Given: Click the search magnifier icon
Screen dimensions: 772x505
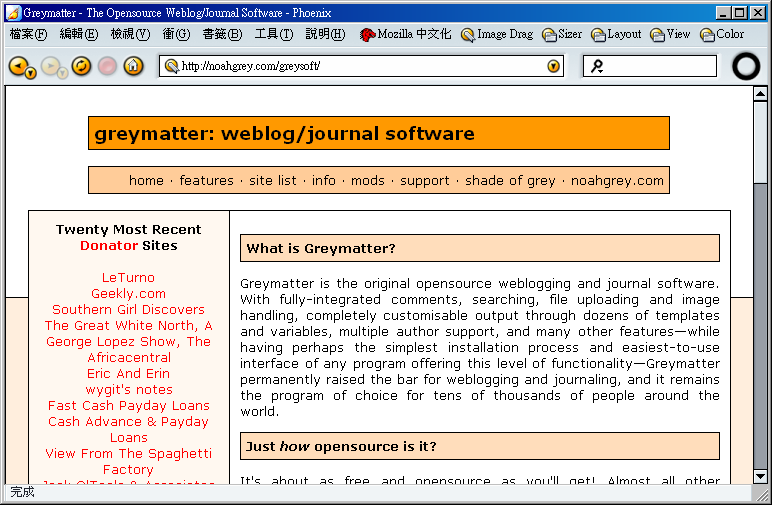Looking at the screenshot, I should pos(597,66).
